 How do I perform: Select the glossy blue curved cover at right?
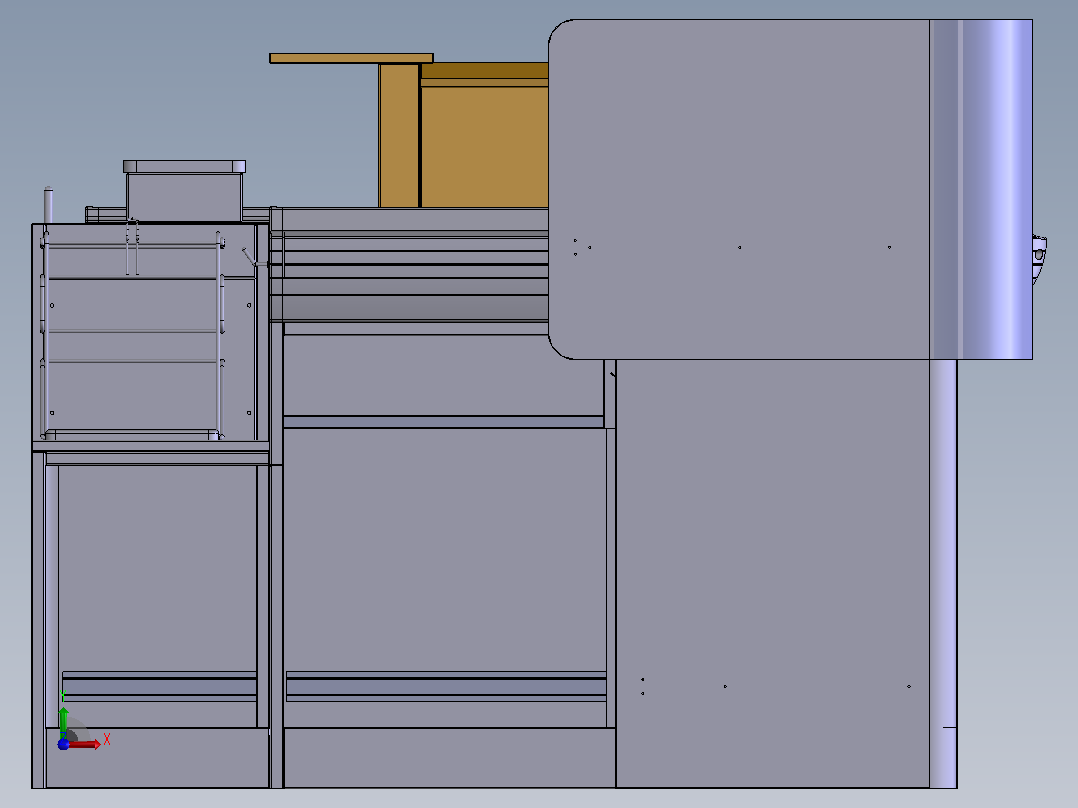[x=981, y=189]
